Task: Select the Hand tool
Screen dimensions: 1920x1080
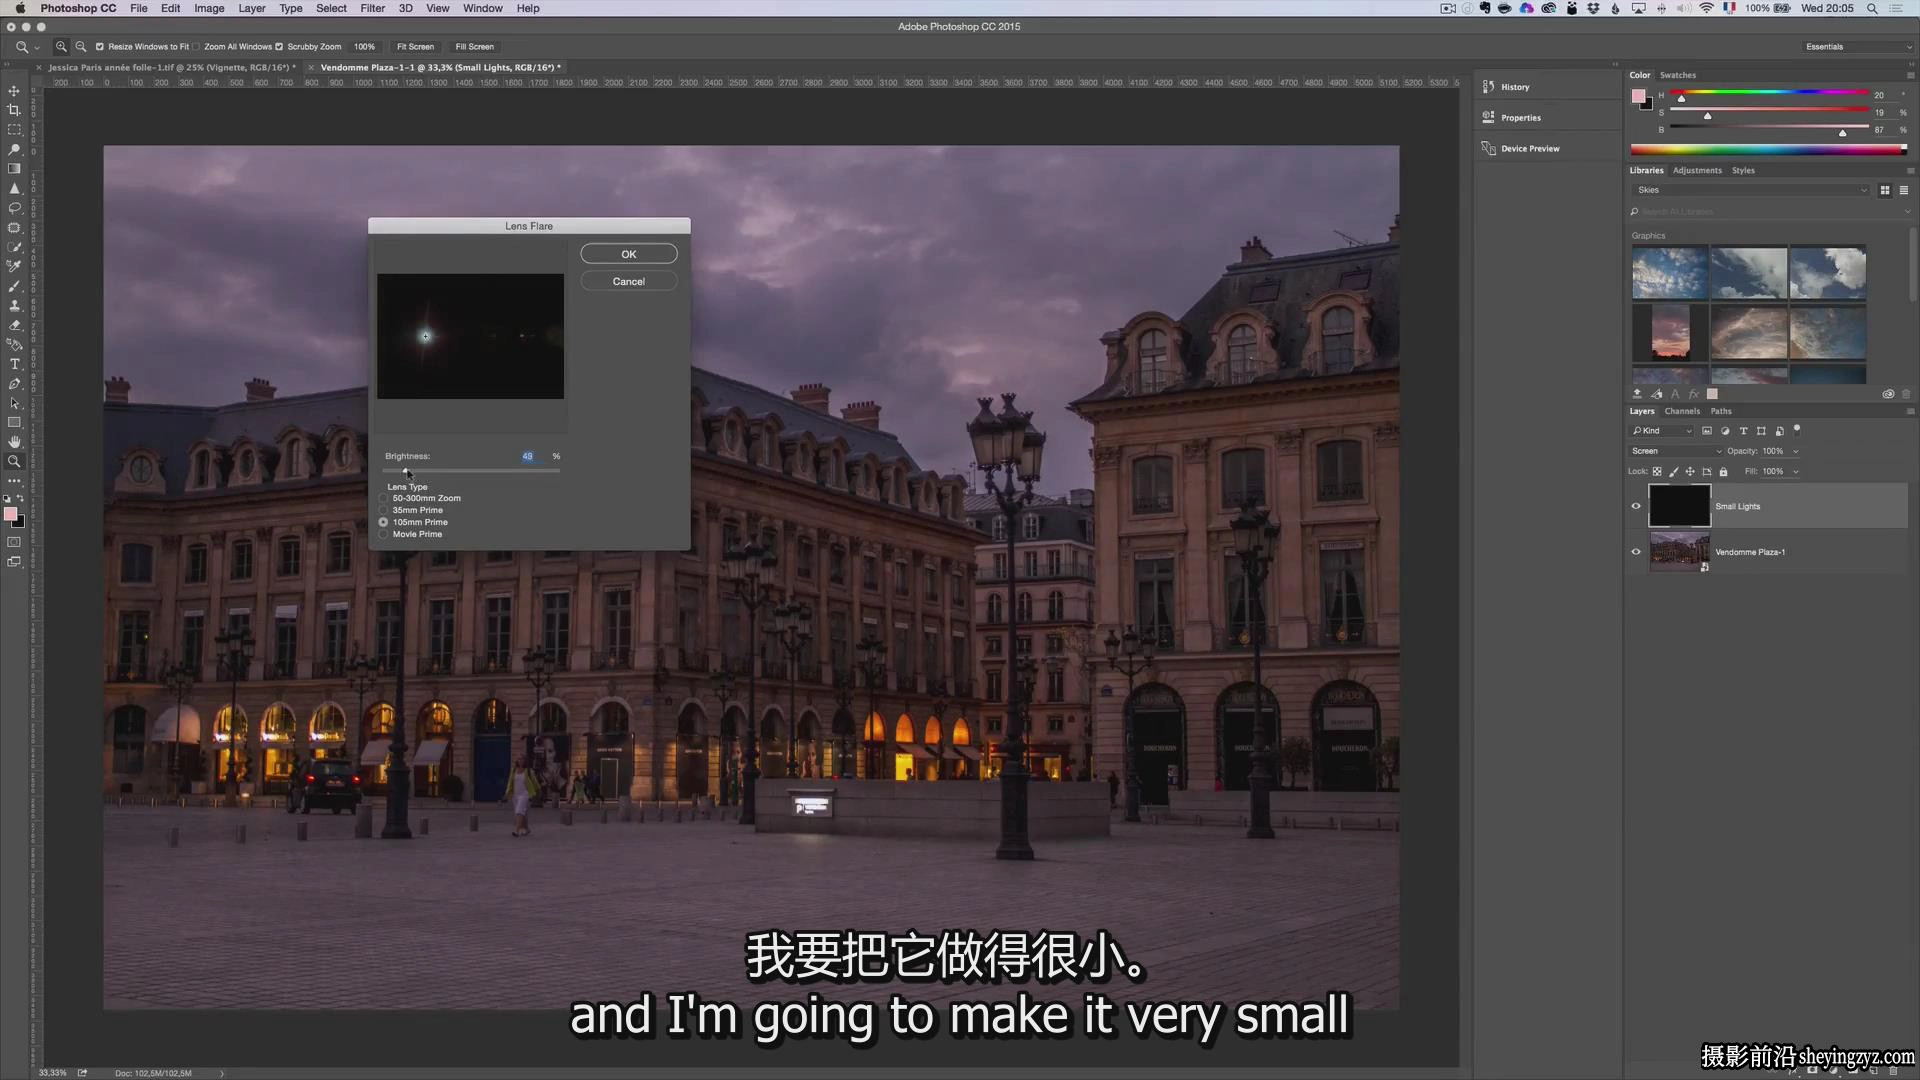Action: 14,442
